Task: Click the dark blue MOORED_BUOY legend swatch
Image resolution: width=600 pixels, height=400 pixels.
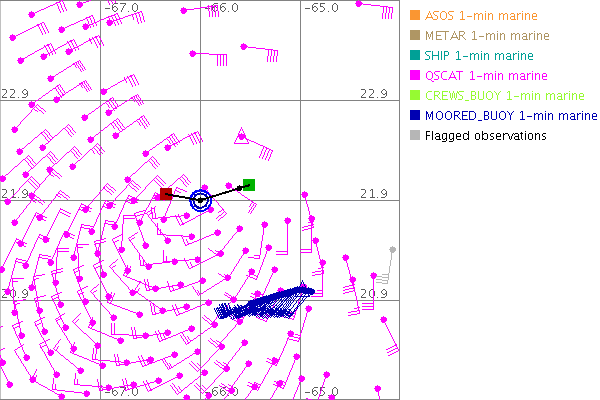Action: click(415, 116)
